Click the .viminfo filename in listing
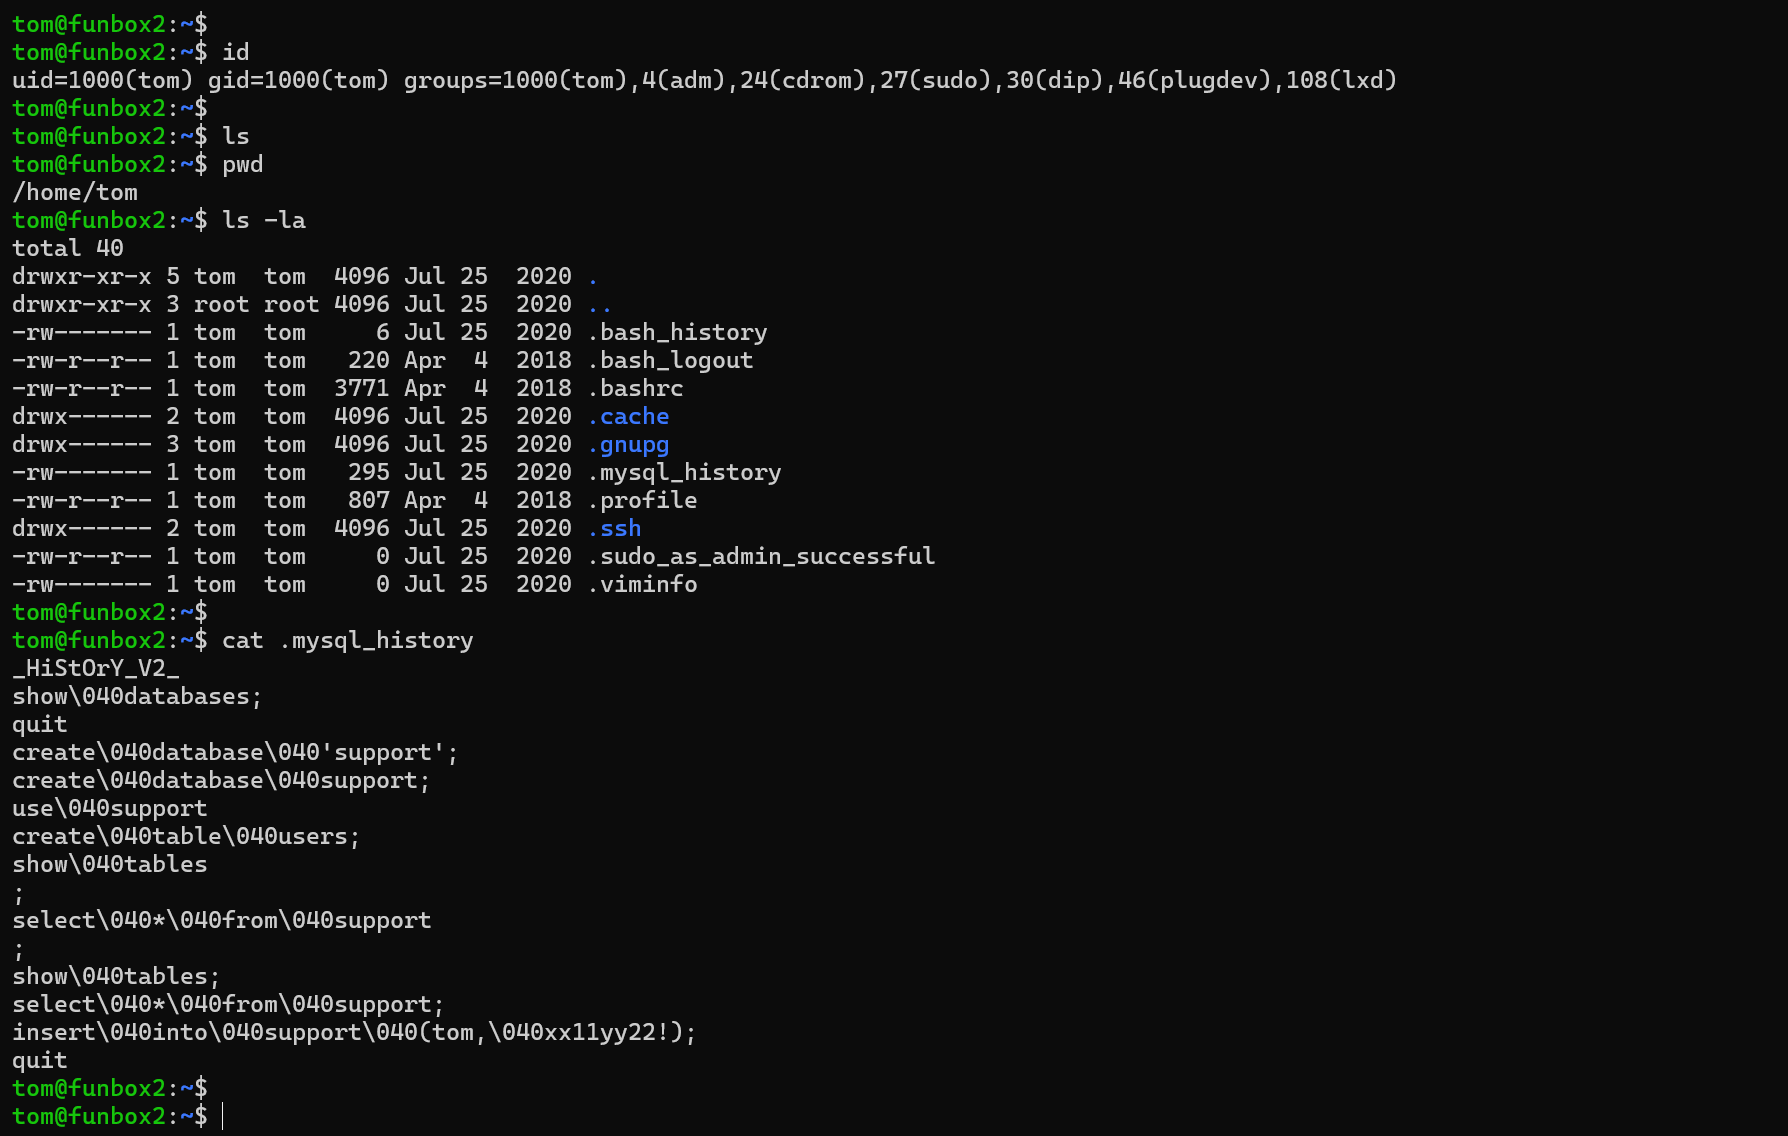 [x=642, y=584]
